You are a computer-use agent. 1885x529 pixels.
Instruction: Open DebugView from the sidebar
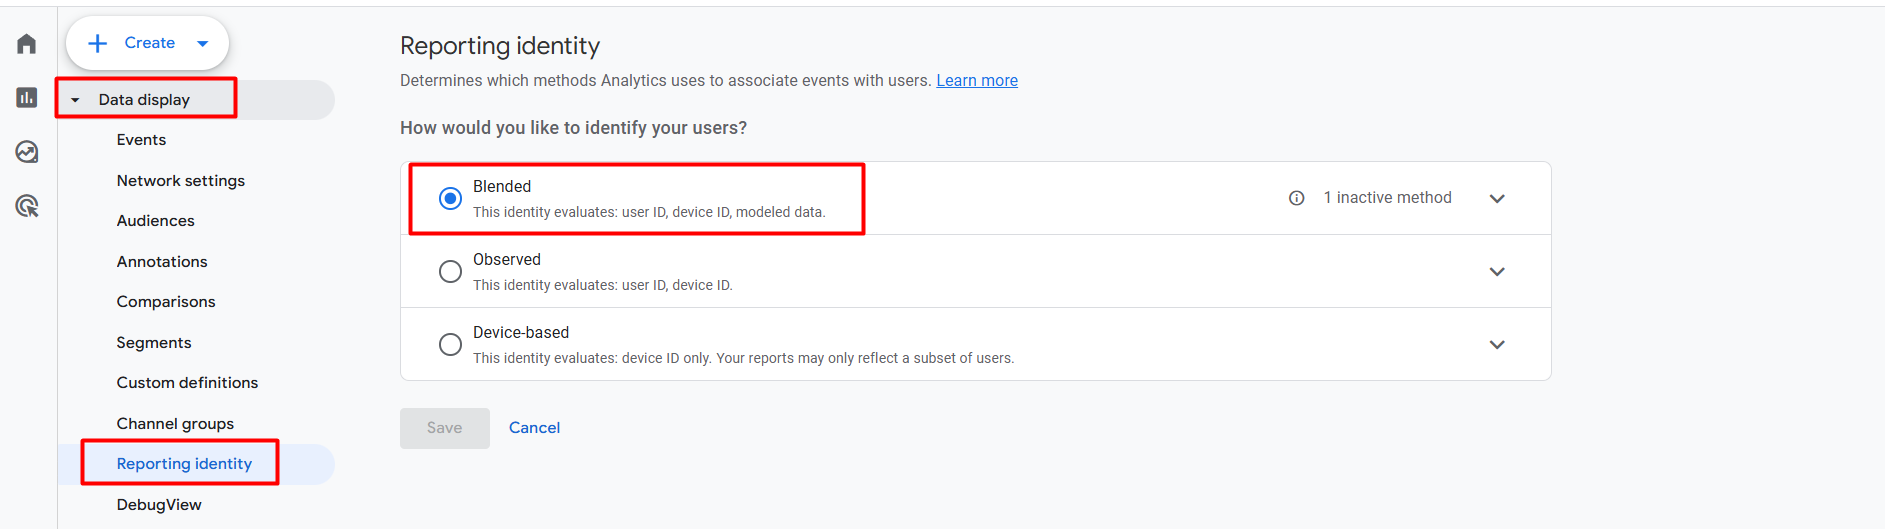[x=159, y=505]
